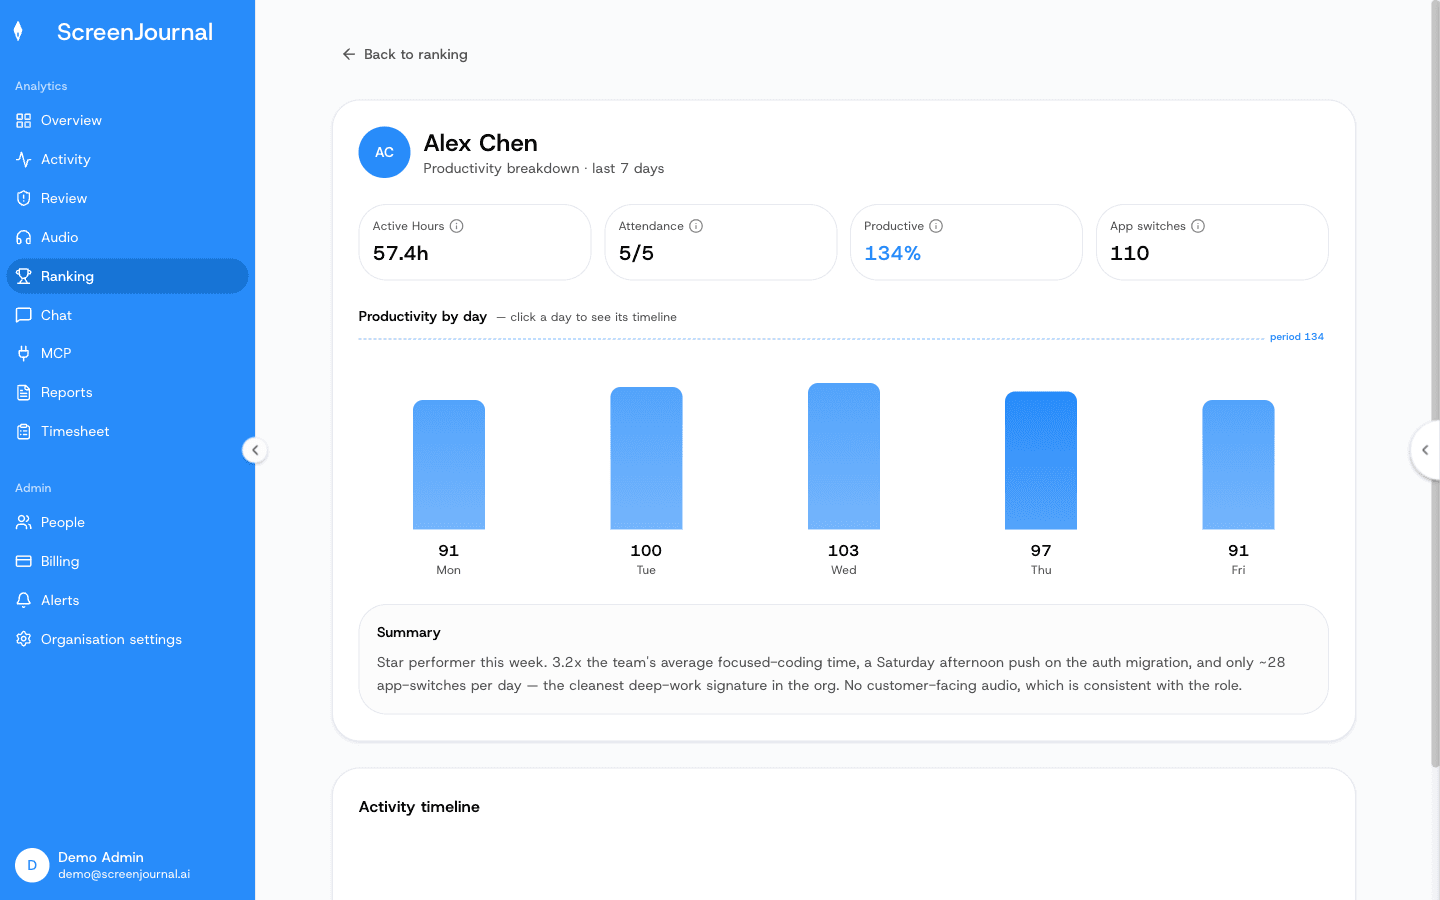Click the People users icon

click(24, 523)
